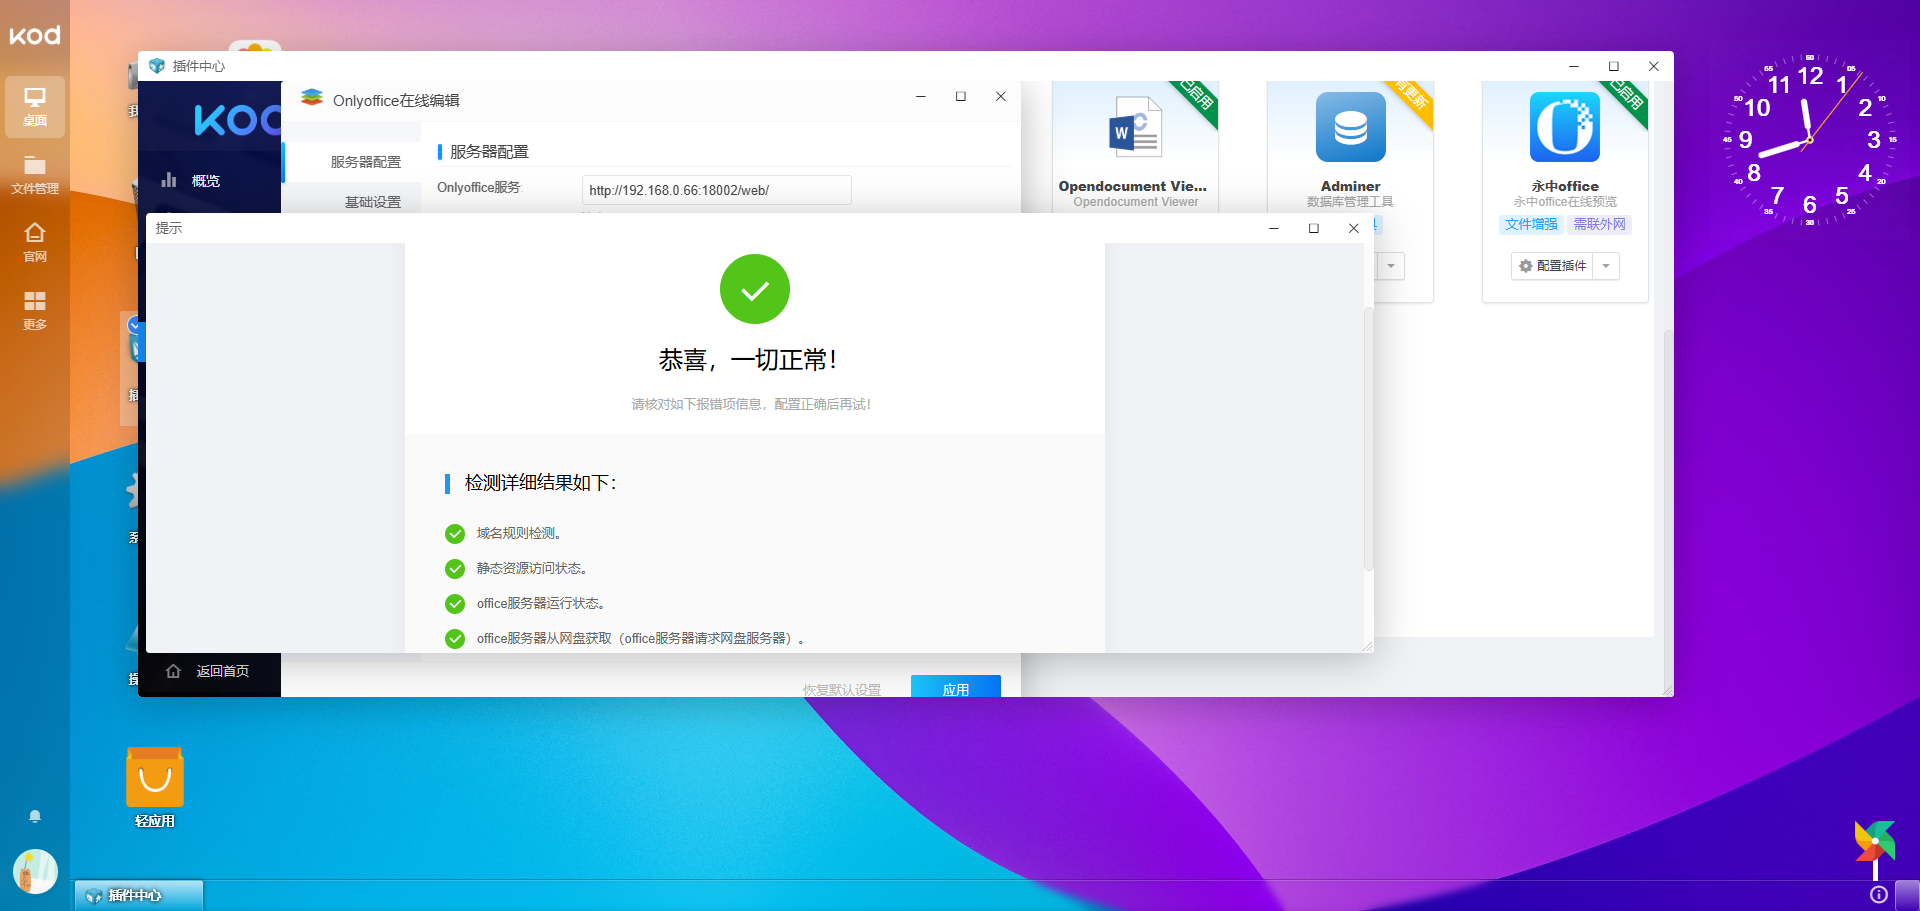1920x911 pixels.
Task: Open the 更多 grid menu
Action: pyautogui.click(x=35, y=310)
